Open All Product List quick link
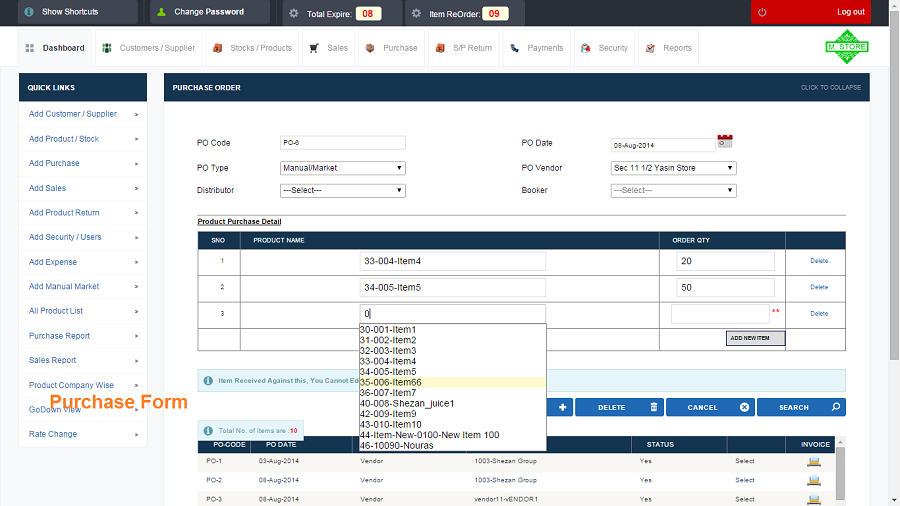 (56, 311)
